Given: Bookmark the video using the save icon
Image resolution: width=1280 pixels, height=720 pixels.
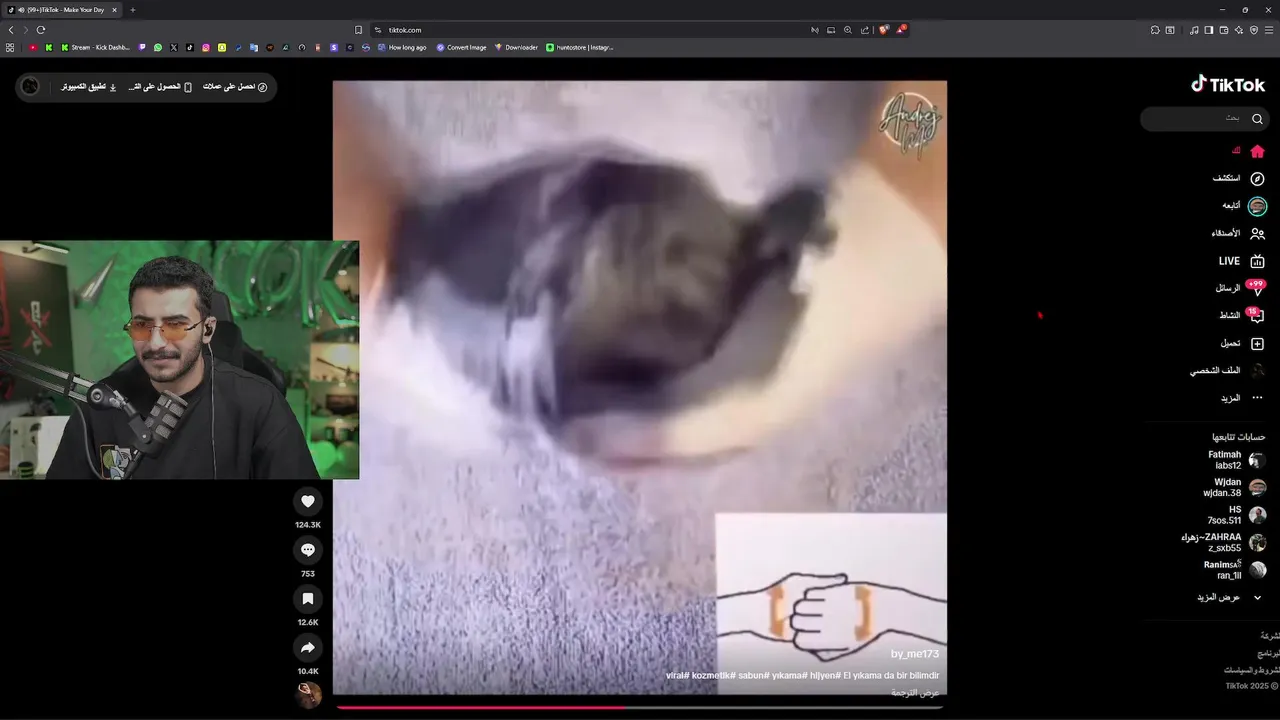Looking at the screenshot, I should (308, 599).
